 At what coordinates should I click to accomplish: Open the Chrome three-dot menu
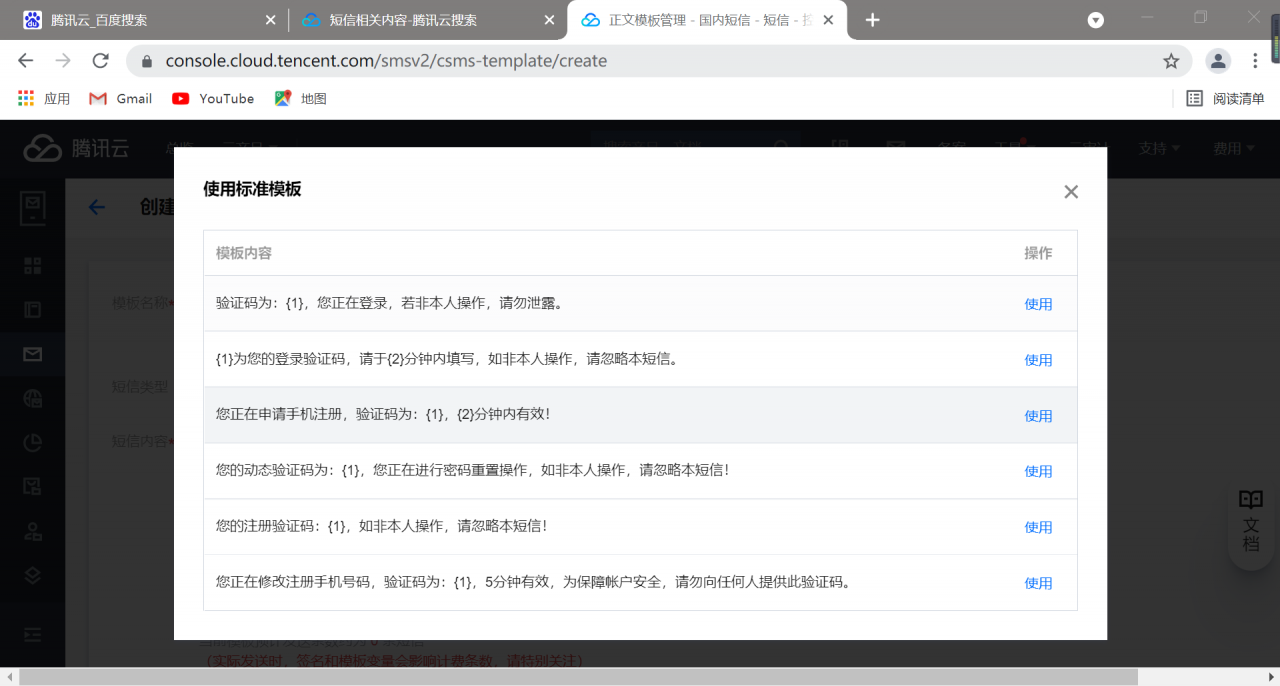coord(1255,61)
